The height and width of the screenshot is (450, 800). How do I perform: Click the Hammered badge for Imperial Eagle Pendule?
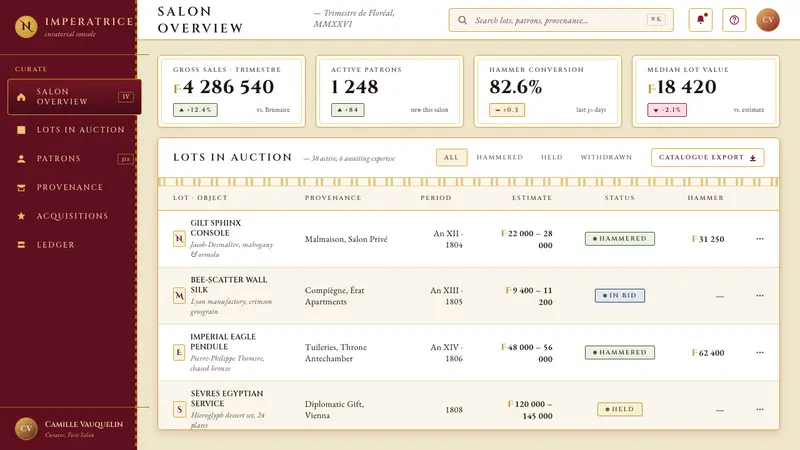(x=620, y=353)
